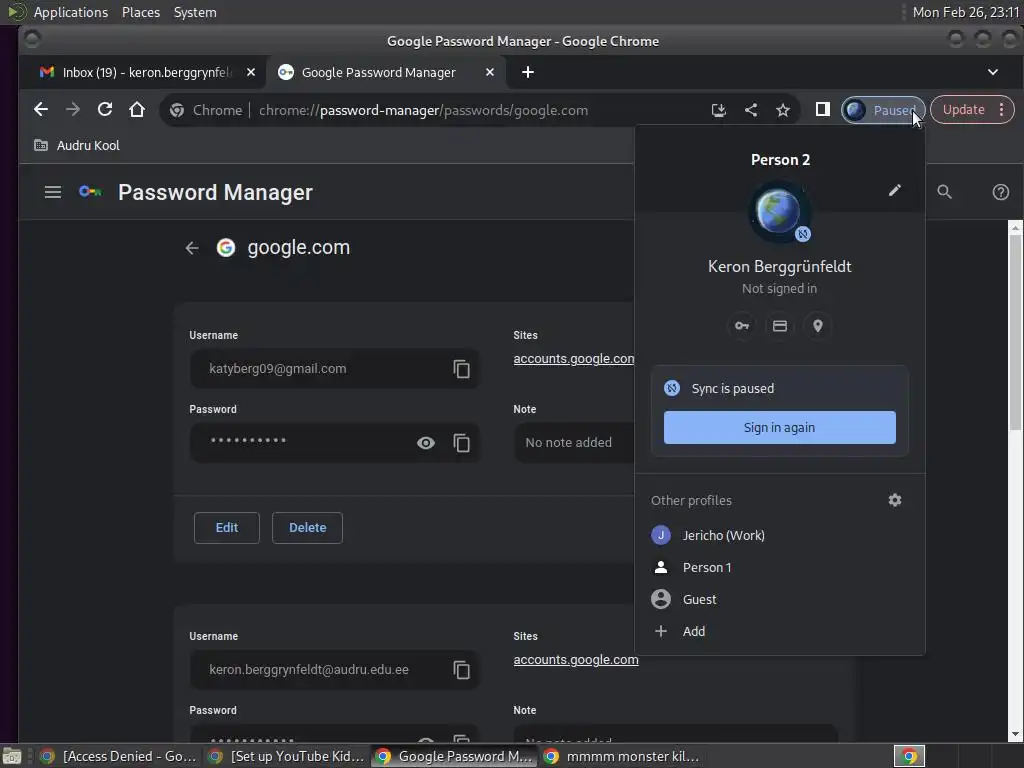1024x768 pixels.
Task: Copy the katyberg09@gmail.com username
Action: tap(462, 369)
